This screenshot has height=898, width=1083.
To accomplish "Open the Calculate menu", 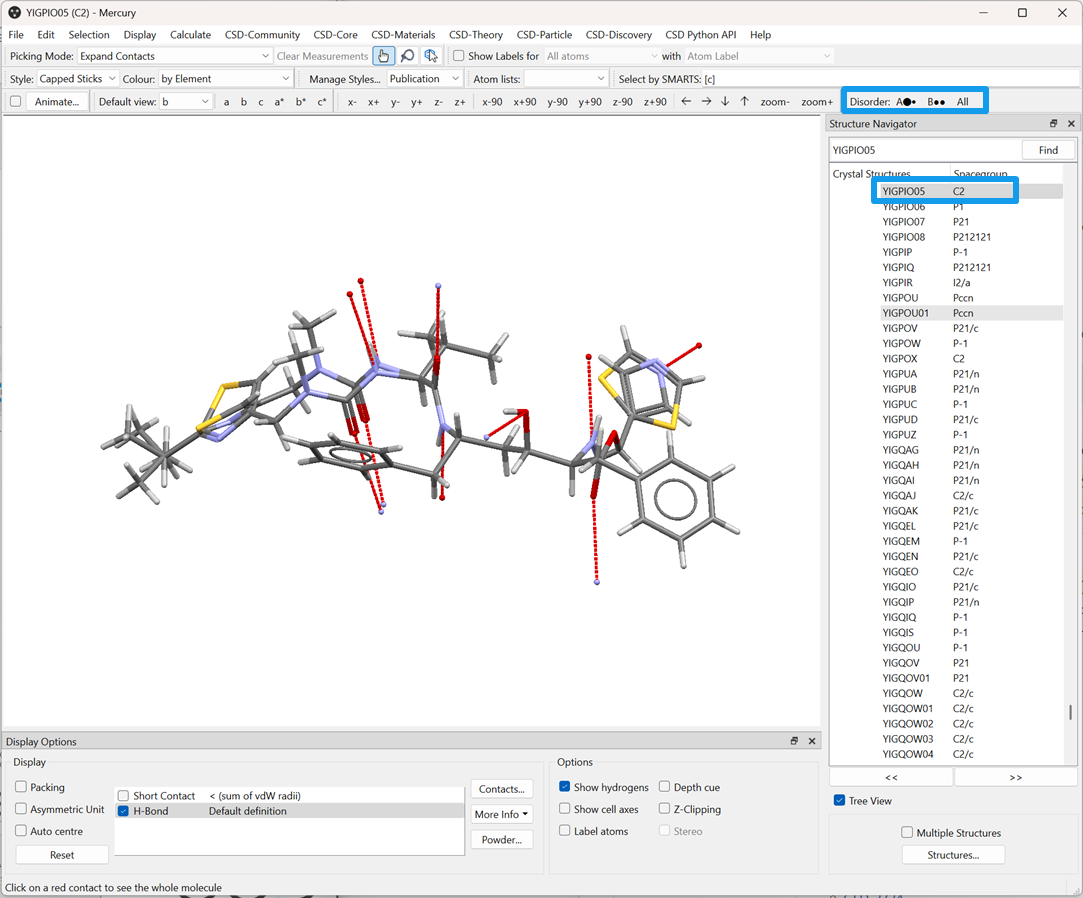I will pyautogui.click(x=190, y=35).
